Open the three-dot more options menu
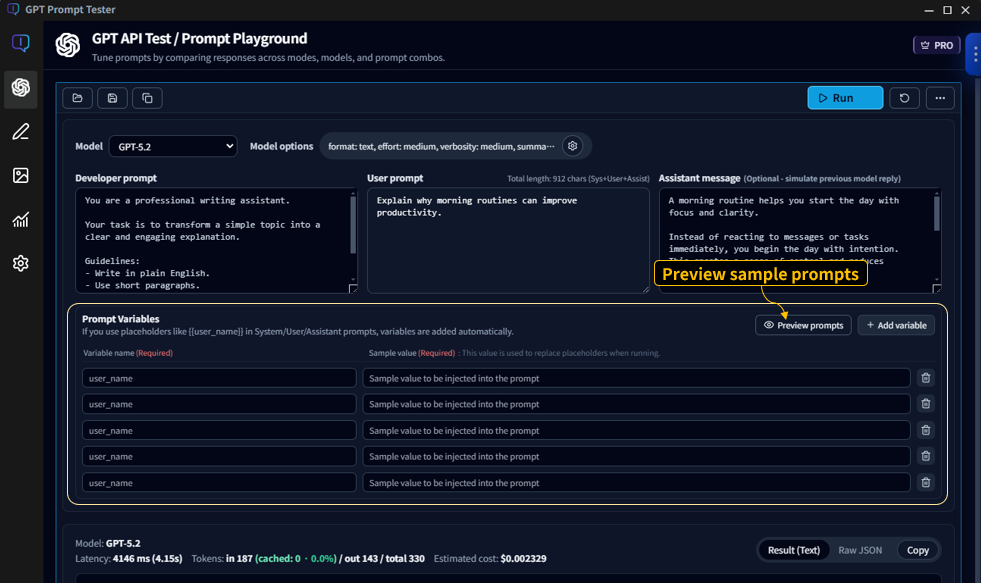This screenshot has width=981, height=583. tap(939, 98)
